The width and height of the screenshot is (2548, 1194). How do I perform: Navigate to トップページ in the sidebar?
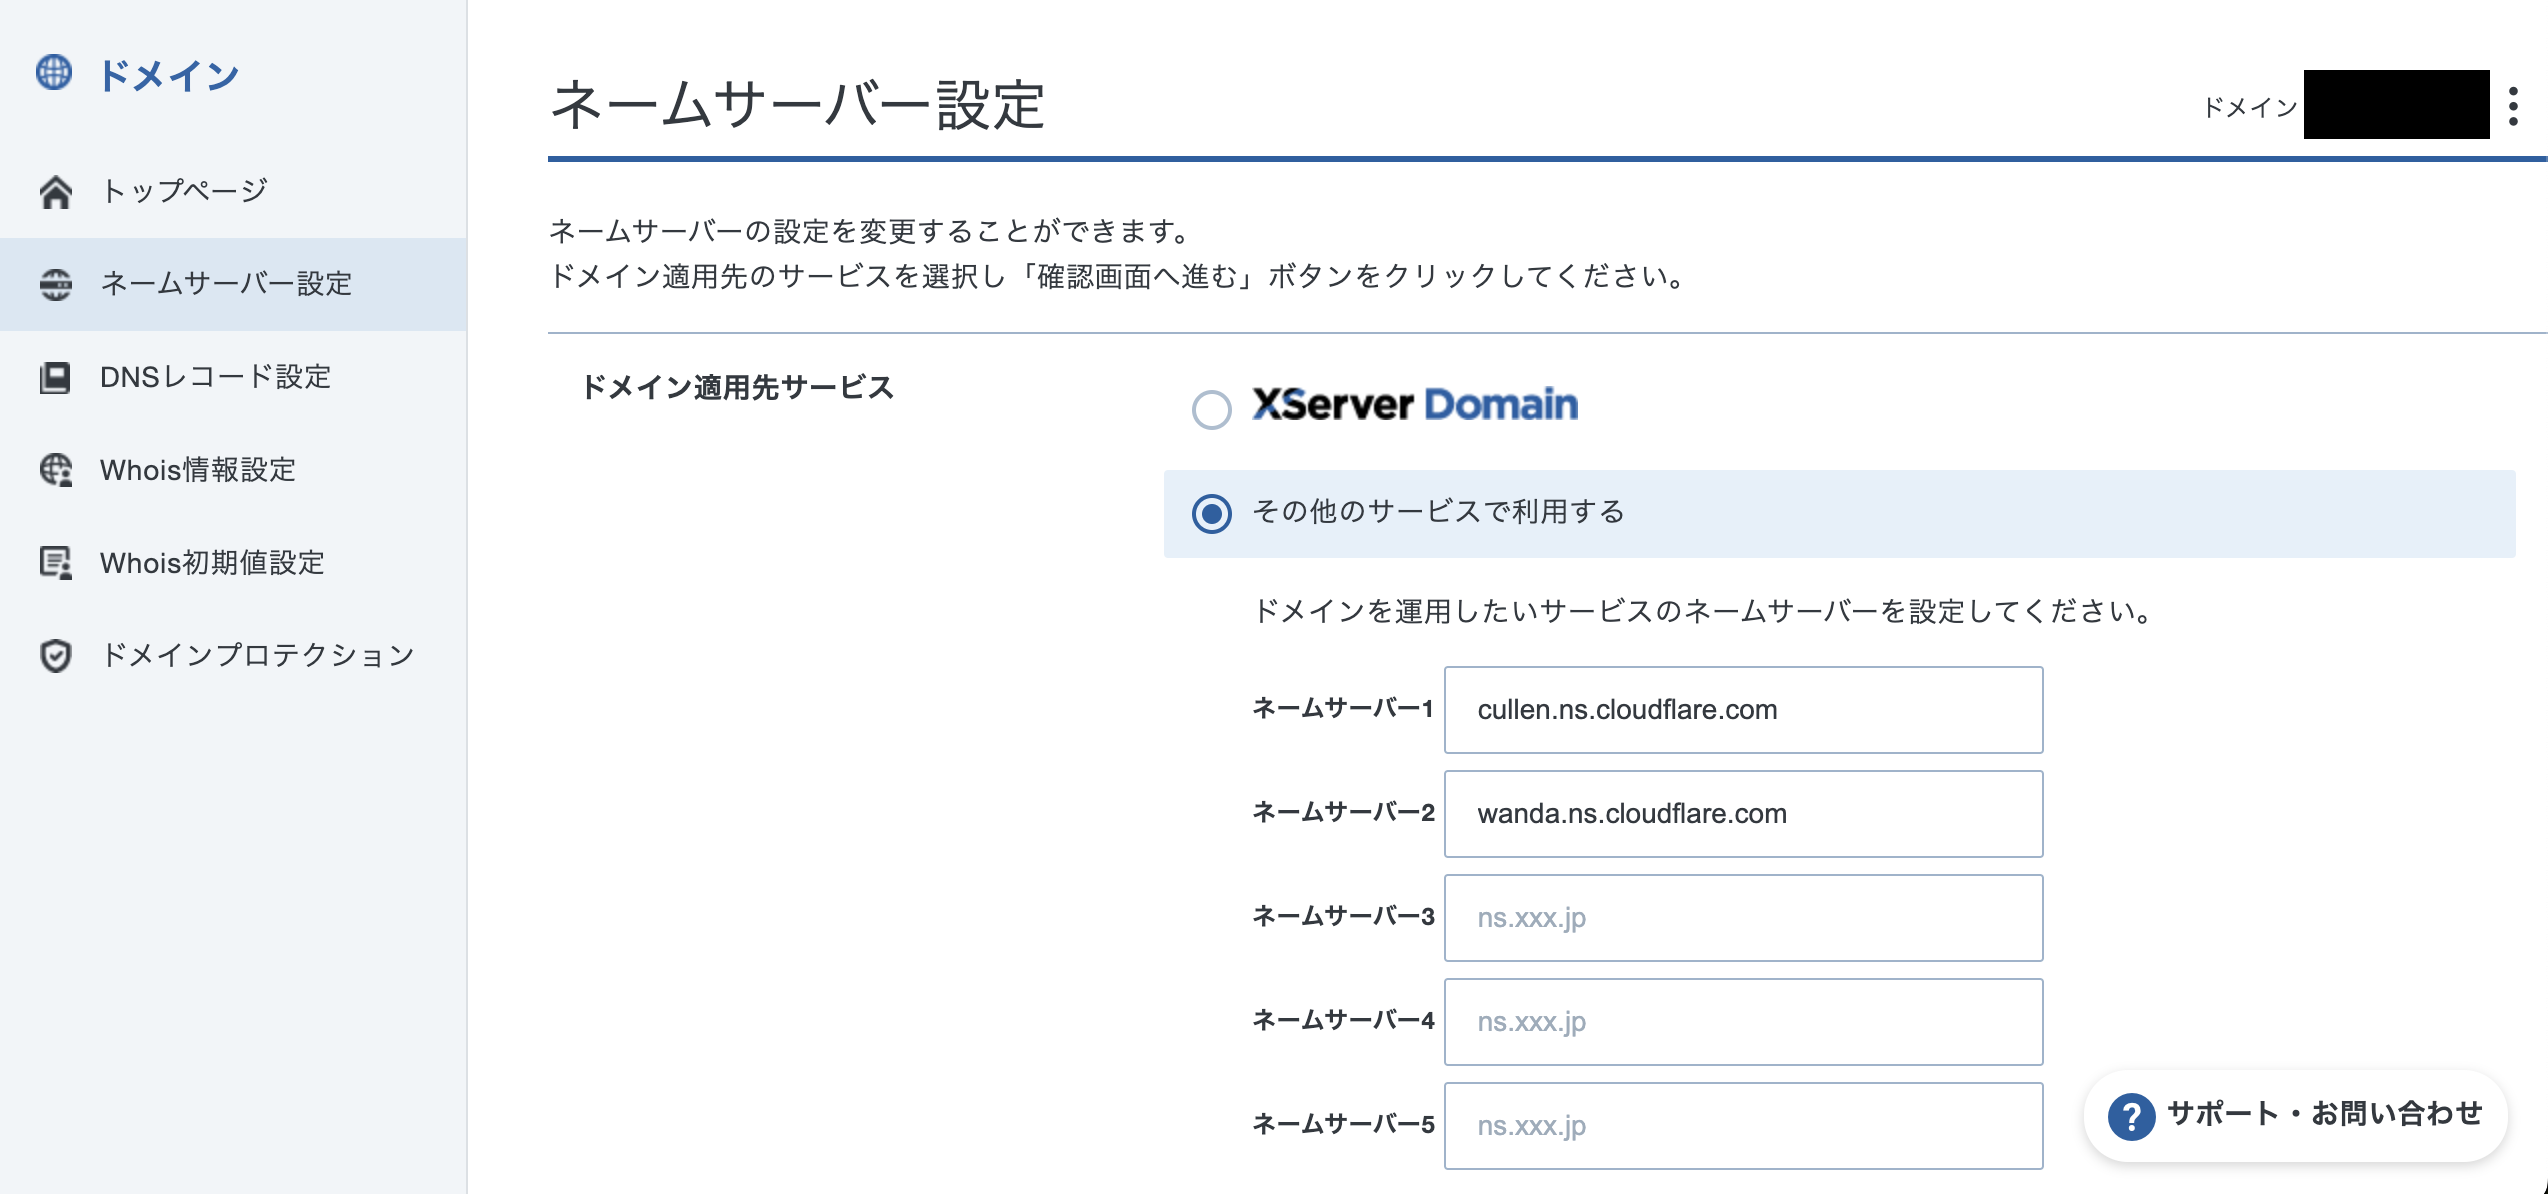pyautogui.click(x=182, y=188)
